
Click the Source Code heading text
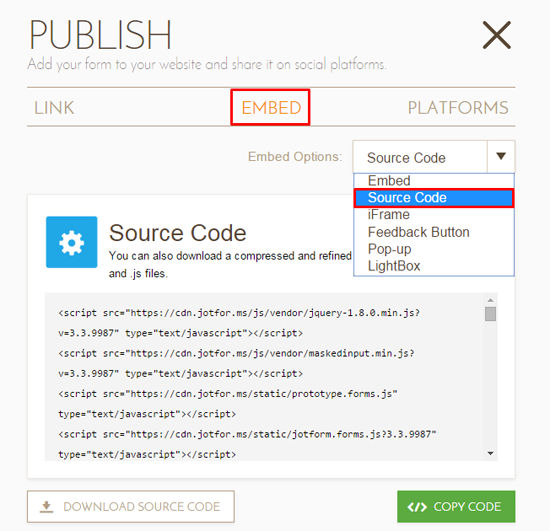coord(177,233)
